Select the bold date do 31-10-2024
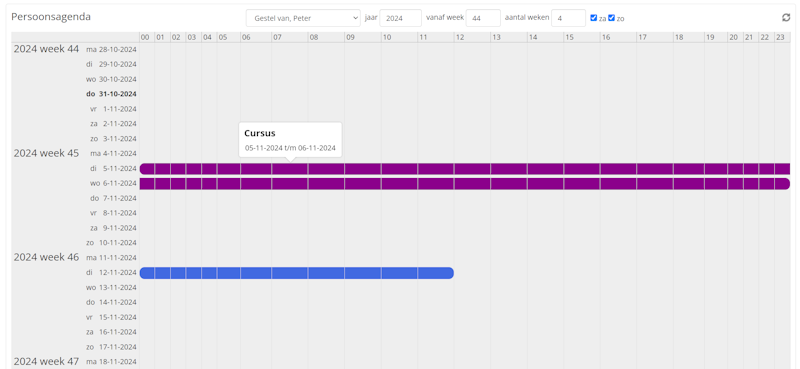800x369 pixels. [111, 94]
